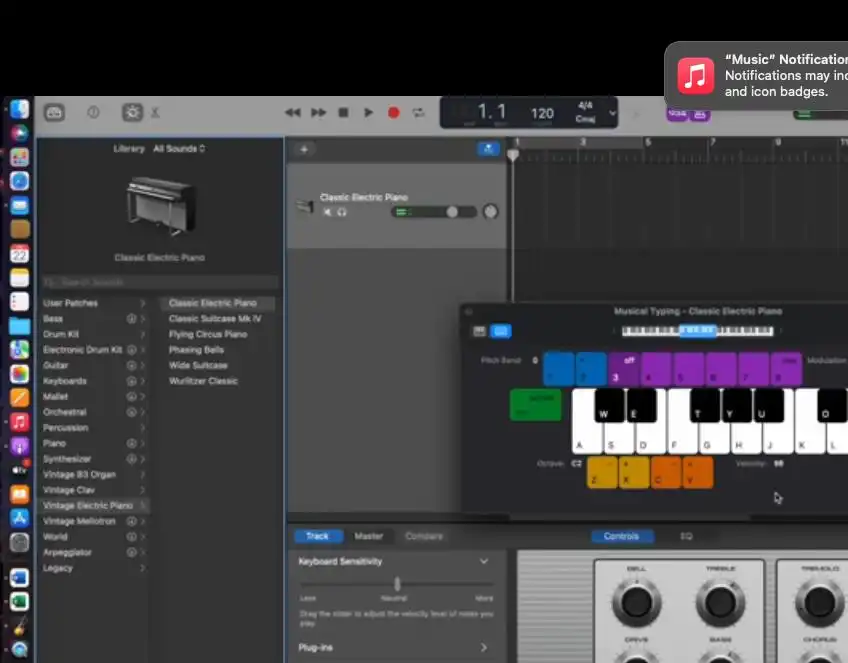Raise the octave with the X key
The width and height of the screenshot is (848, 663).
coord(634,473)
